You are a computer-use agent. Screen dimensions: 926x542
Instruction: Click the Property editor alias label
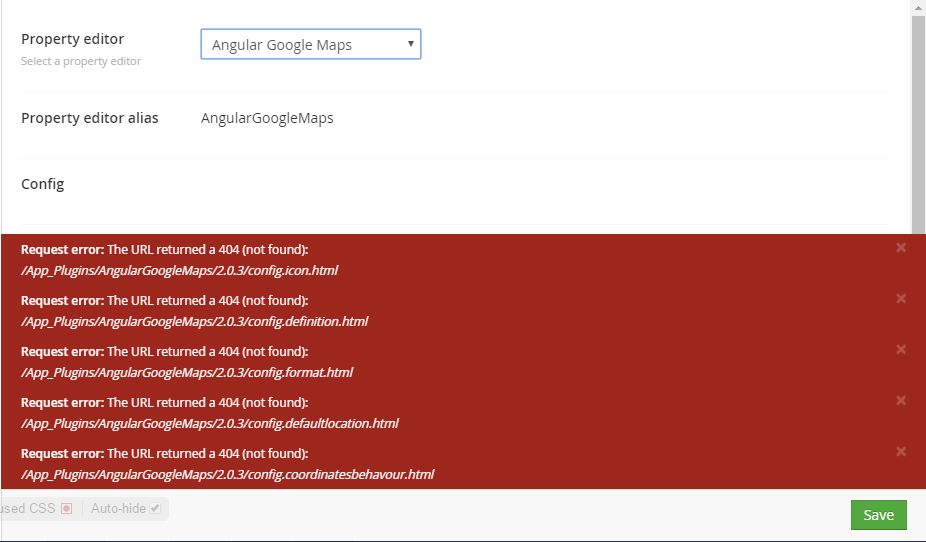pos(90,118)
